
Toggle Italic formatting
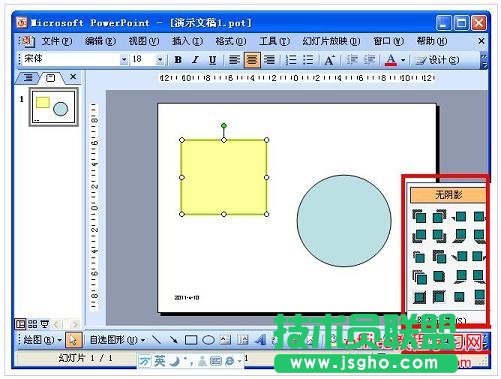[195, 60]
